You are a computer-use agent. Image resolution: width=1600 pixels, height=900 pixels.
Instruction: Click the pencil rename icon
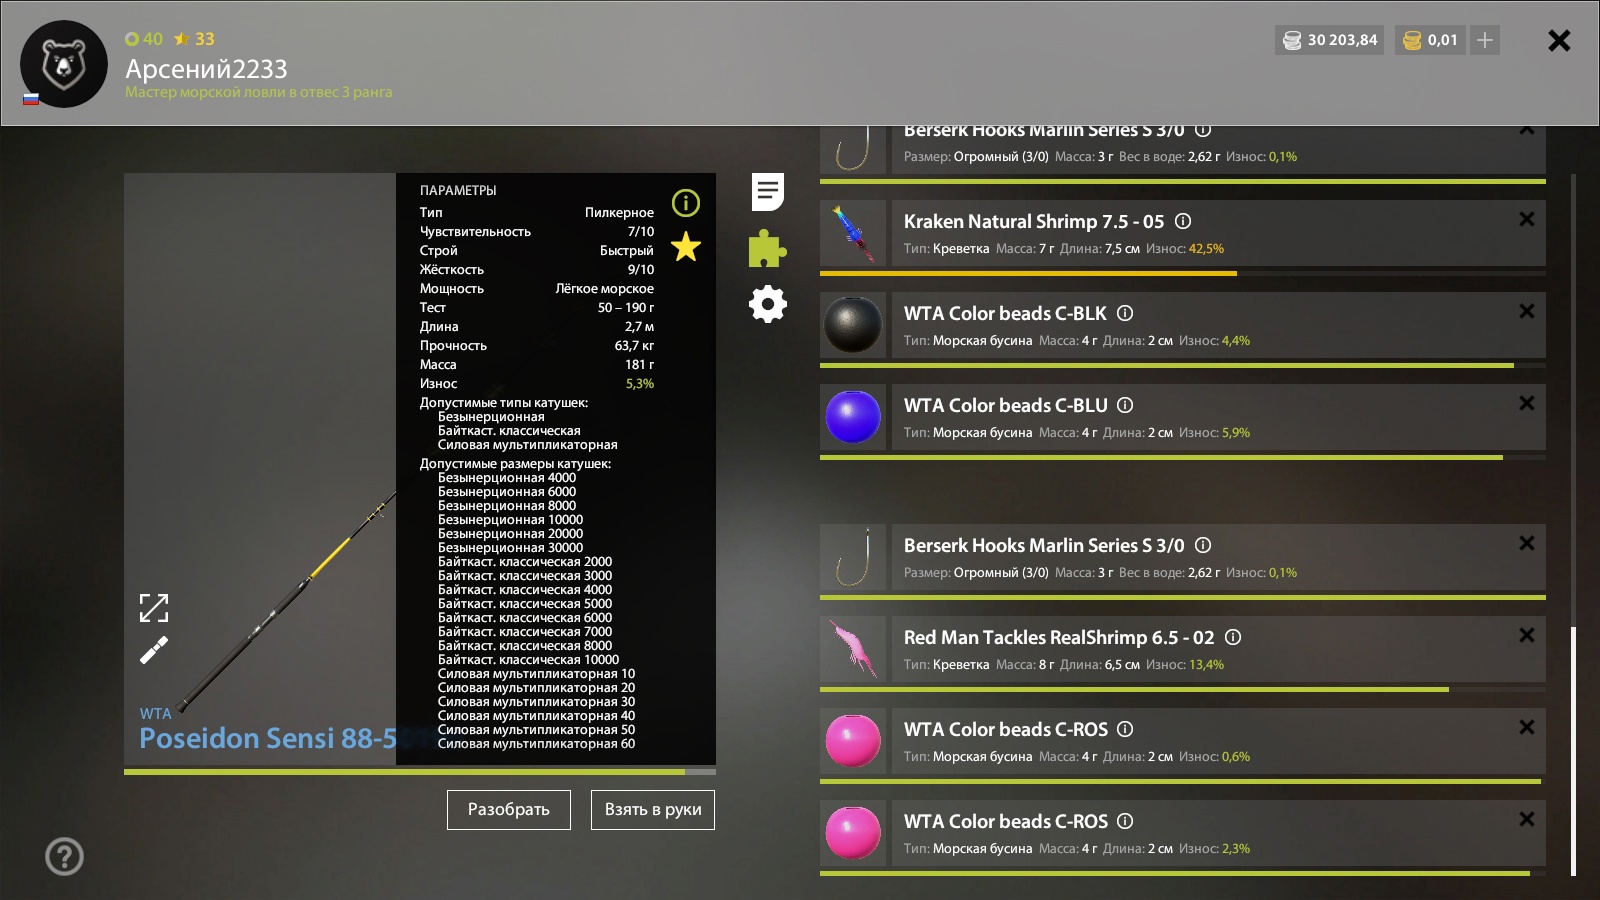(x=154, y=651)
